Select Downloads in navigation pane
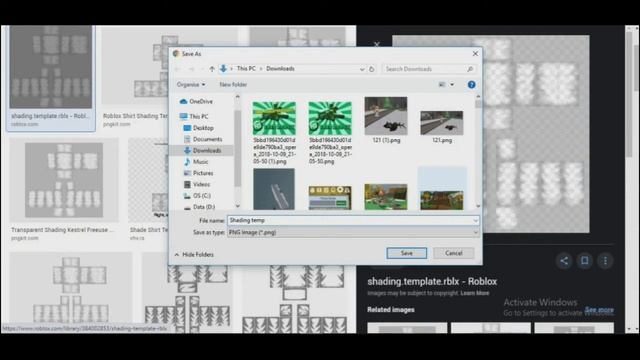 click(x=203, y=151)
